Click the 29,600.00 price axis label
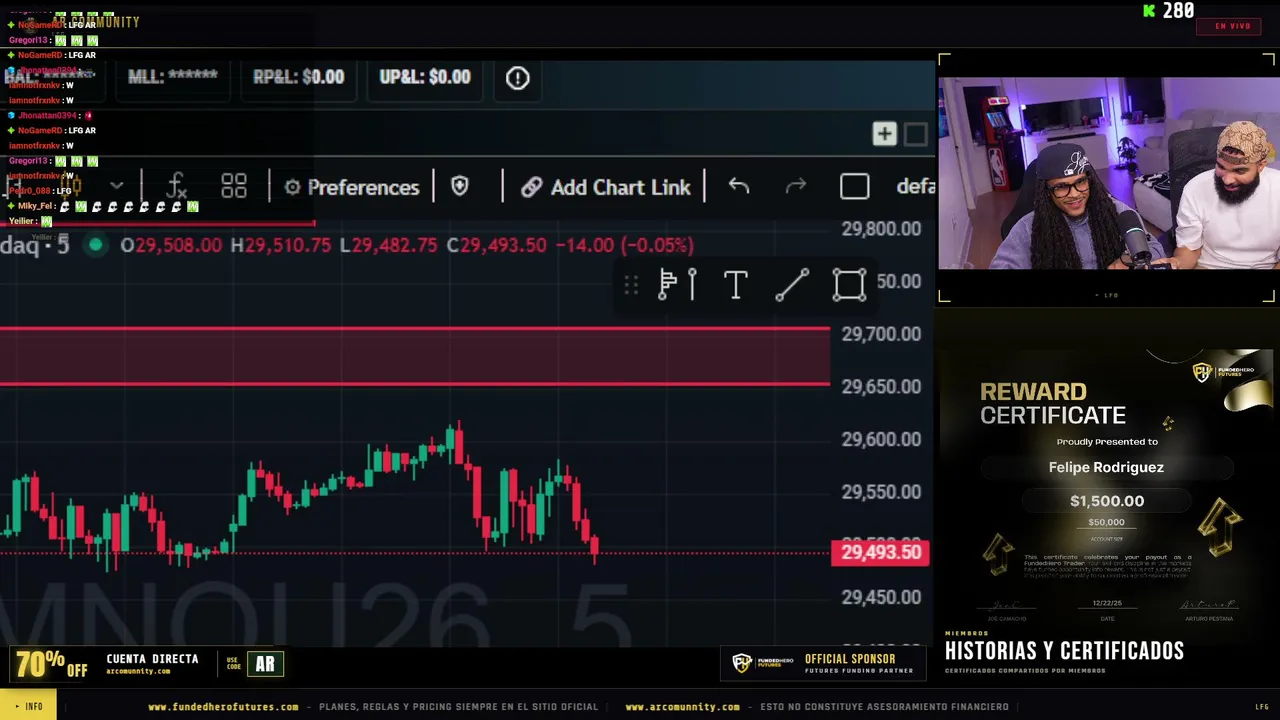1280x720 pixels. point(881,439)
